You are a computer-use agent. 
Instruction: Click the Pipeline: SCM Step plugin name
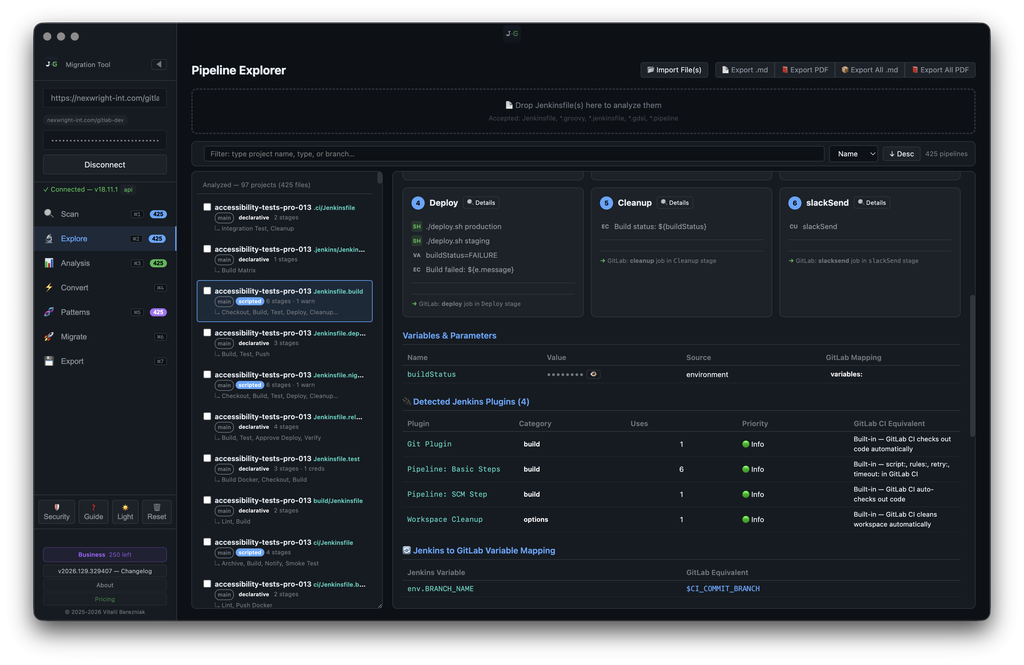pos(447,495)
